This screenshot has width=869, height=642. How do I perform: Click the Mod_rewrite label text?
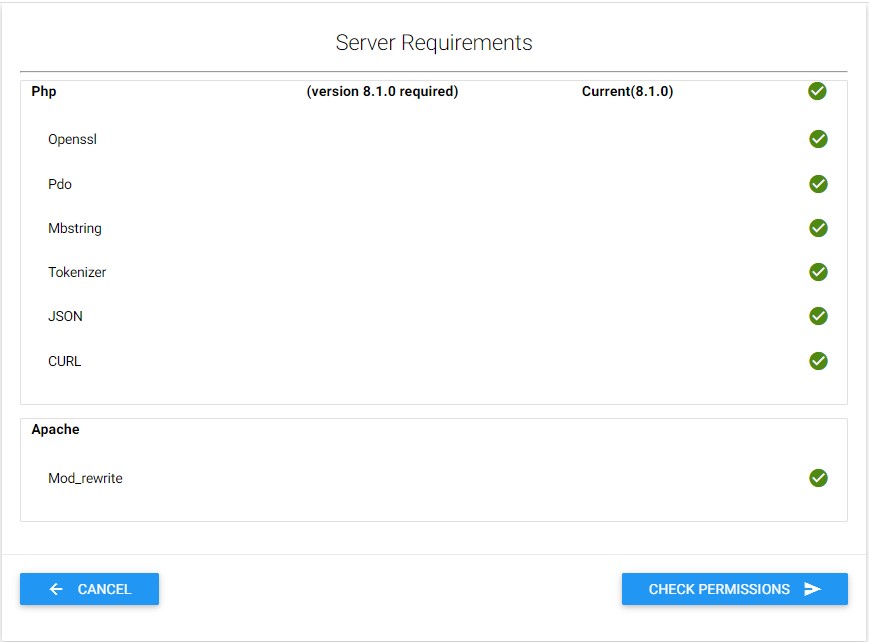pos(85,479)
